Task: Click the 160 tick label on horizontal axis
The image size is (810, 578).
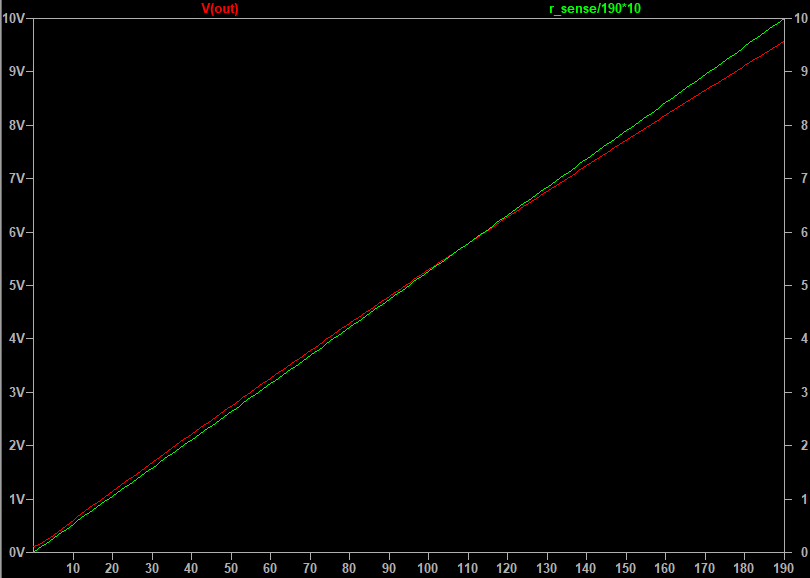Action: click(x=665, y=569)
